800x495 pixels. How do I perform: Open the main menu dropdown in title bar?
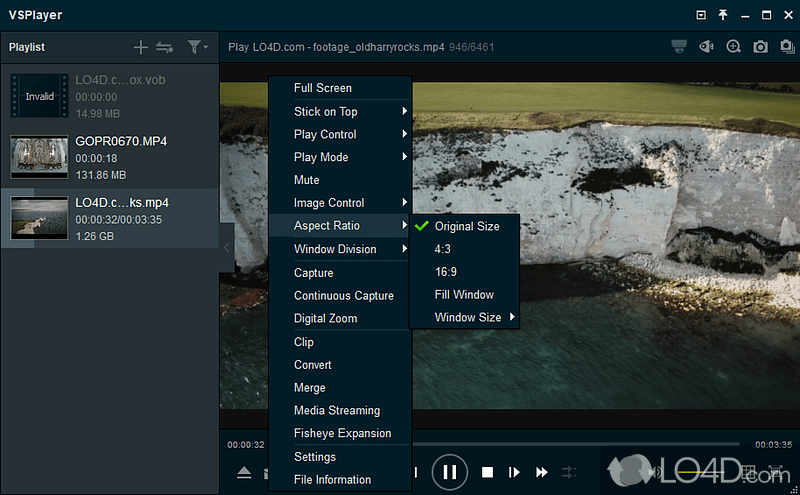[701, 15]
